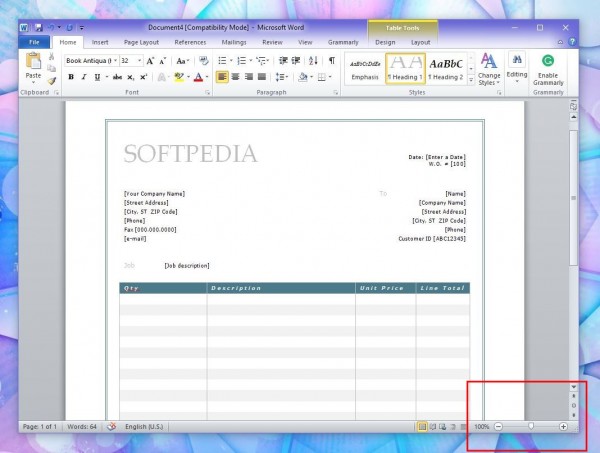Image resolution: width=600 pixels, height=453 pixels.
Task: Apply red font color
Action: [198, 77]
